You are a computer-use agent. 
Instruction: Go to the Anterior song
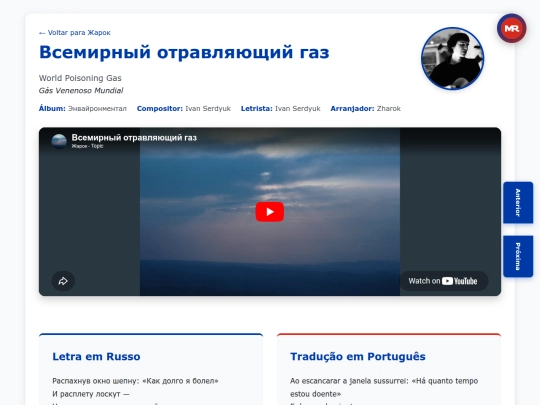[518, 202]
